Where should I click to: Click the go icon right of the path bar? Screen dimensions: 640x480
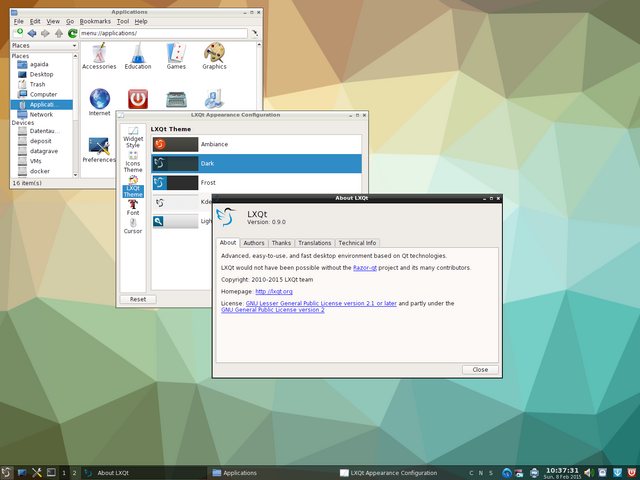point(255,33)
